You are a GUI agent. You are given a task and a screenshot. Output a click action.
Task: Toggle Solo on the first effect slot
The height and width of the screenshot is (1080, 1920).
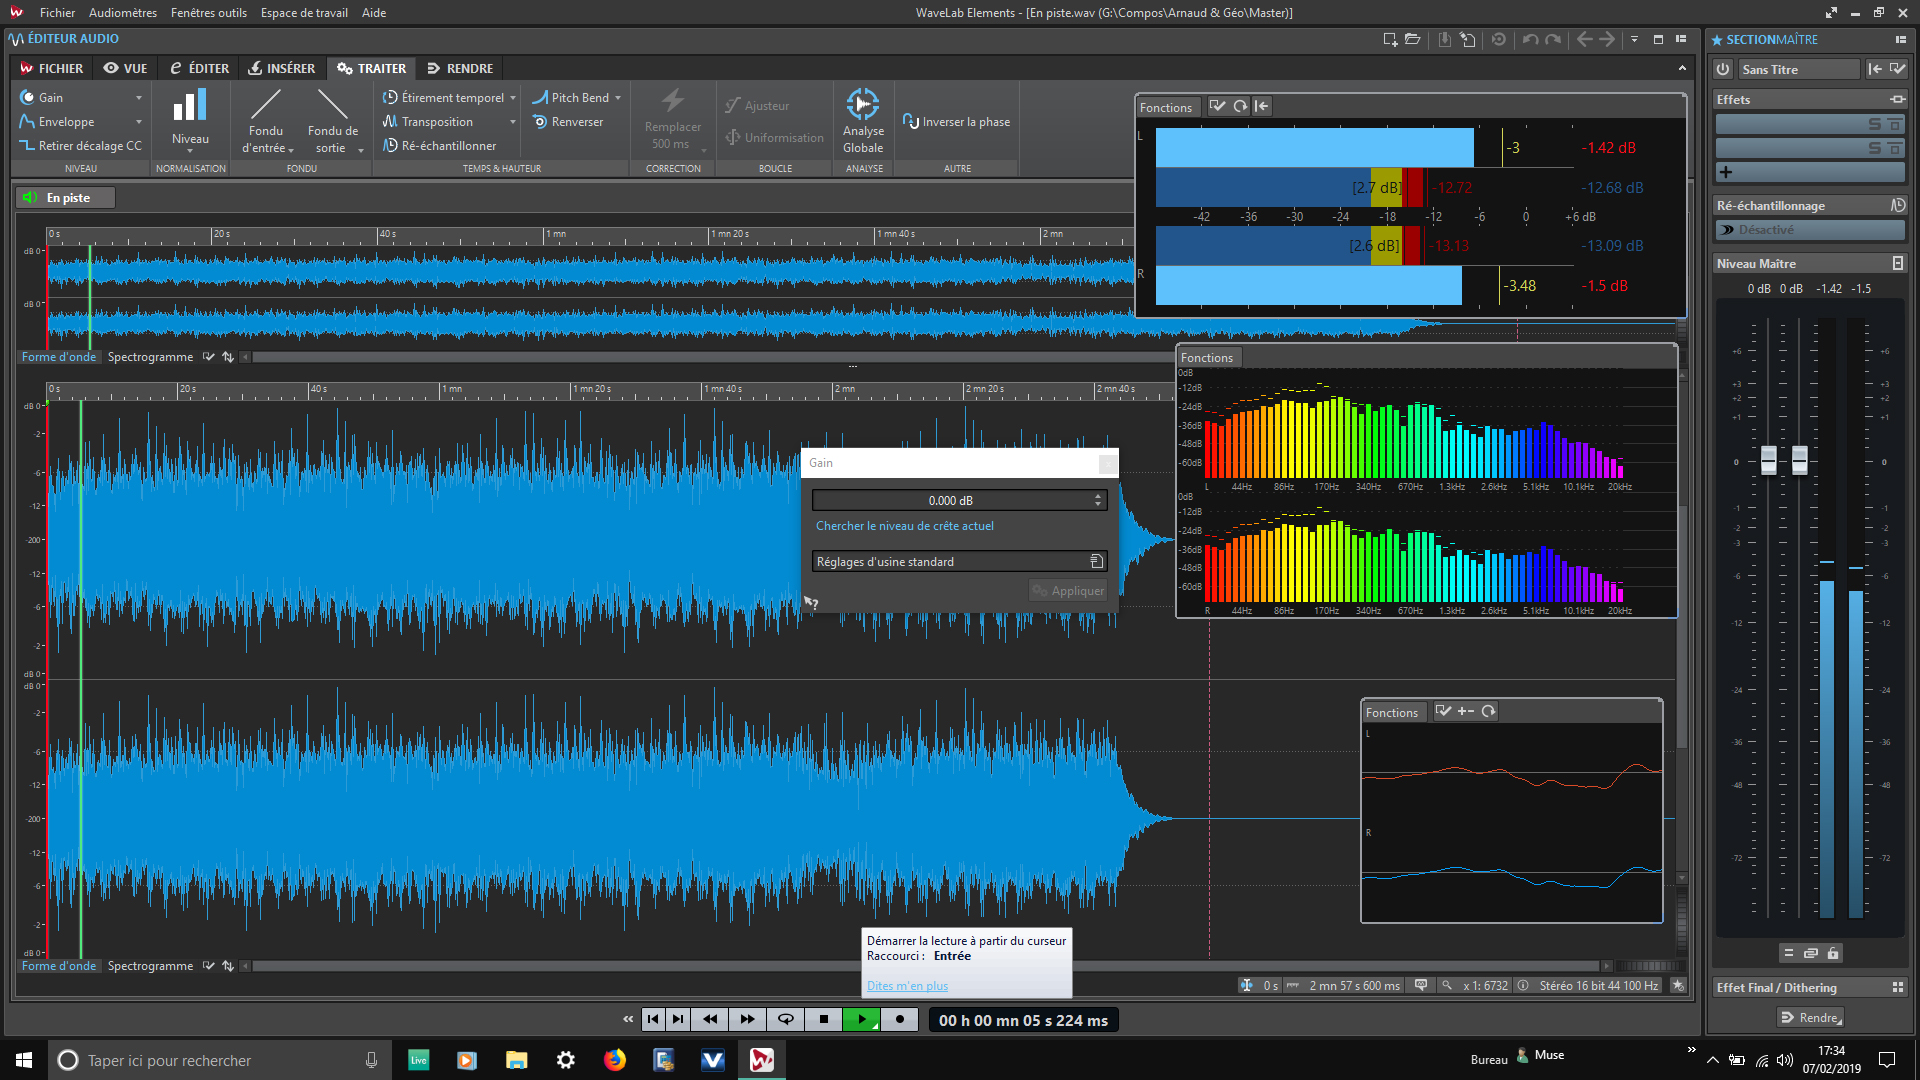[1874, 123]
